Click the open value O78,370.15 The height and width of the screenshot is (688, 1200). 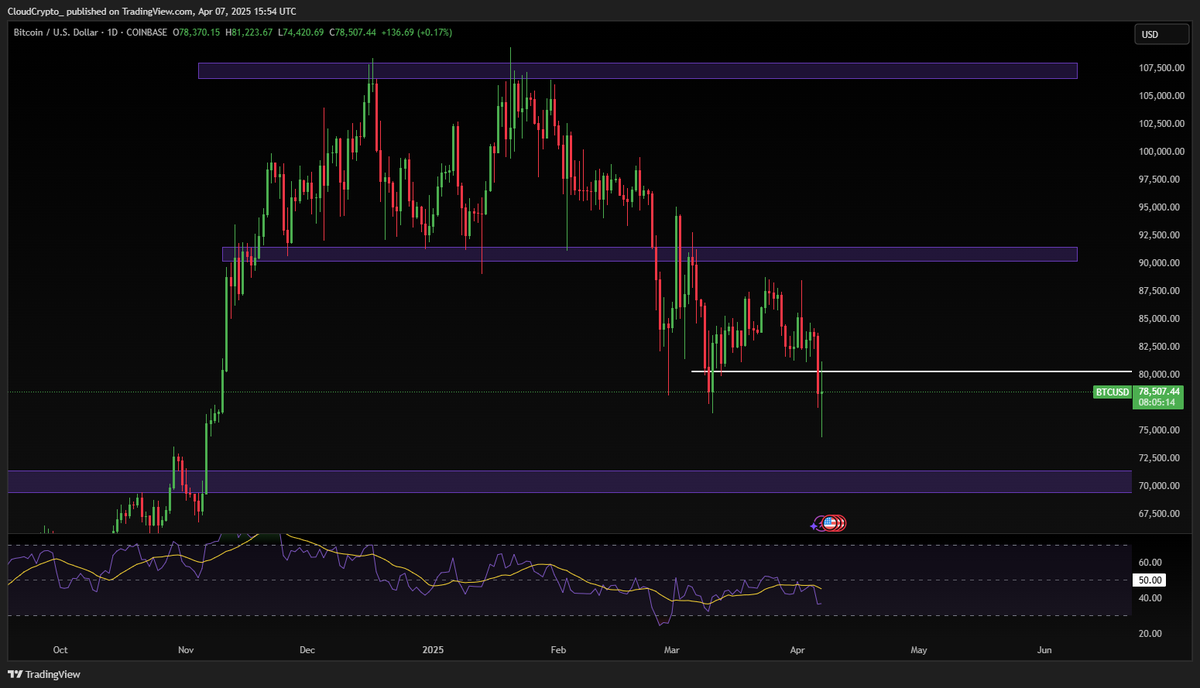(x=197, y=33)
